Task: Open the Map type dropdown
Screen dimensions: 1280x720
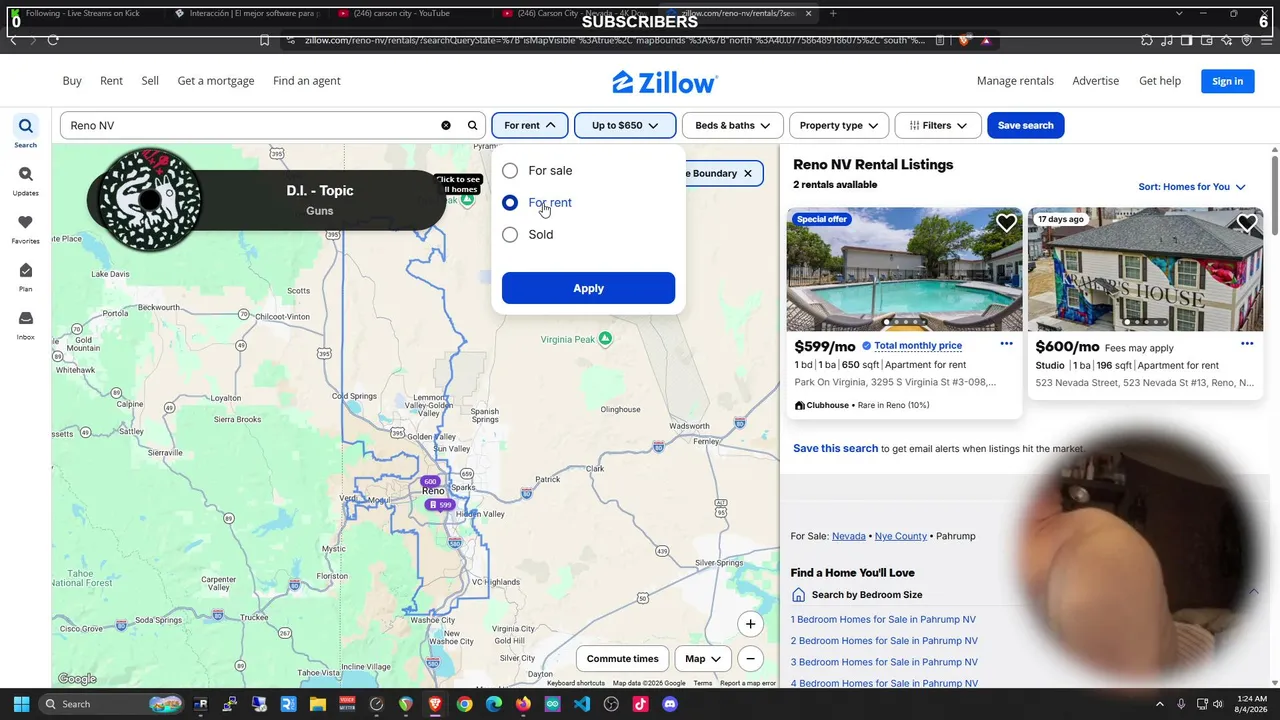Action: (703, 659)
